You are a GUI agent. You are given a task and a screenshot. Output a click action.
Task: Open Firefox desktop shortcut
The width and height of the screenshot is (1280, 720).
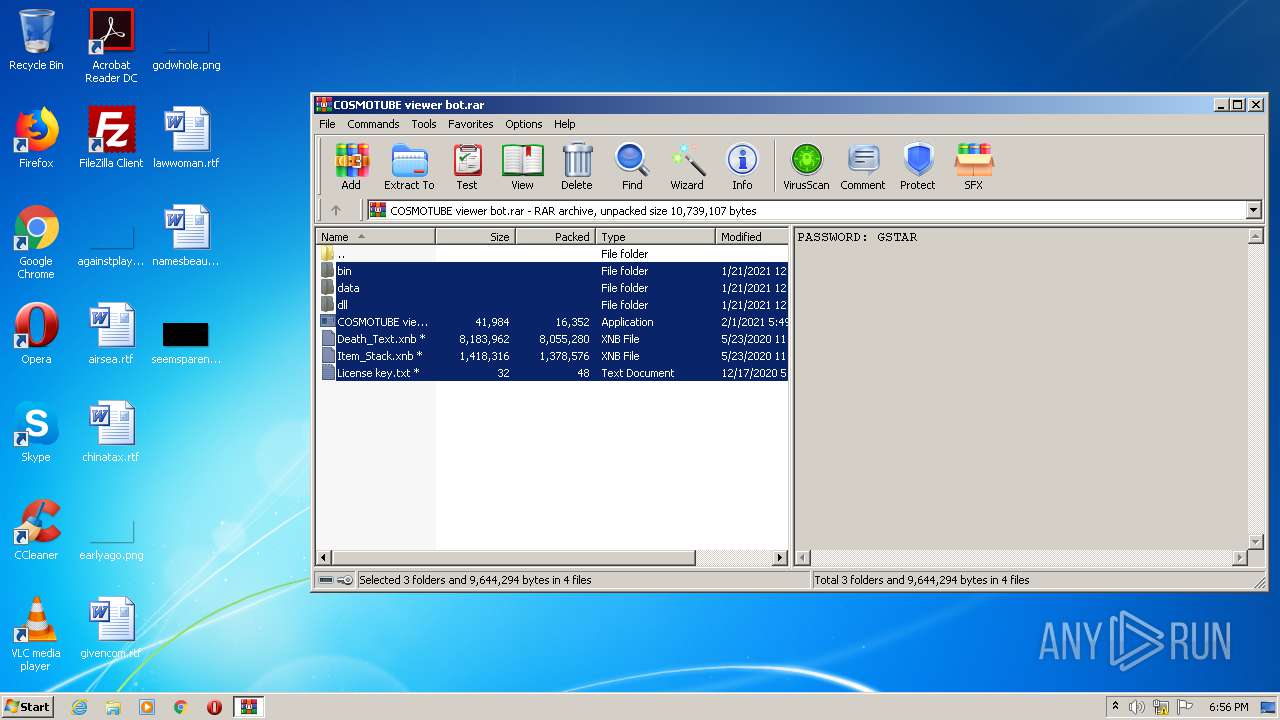tap(36, 138)
